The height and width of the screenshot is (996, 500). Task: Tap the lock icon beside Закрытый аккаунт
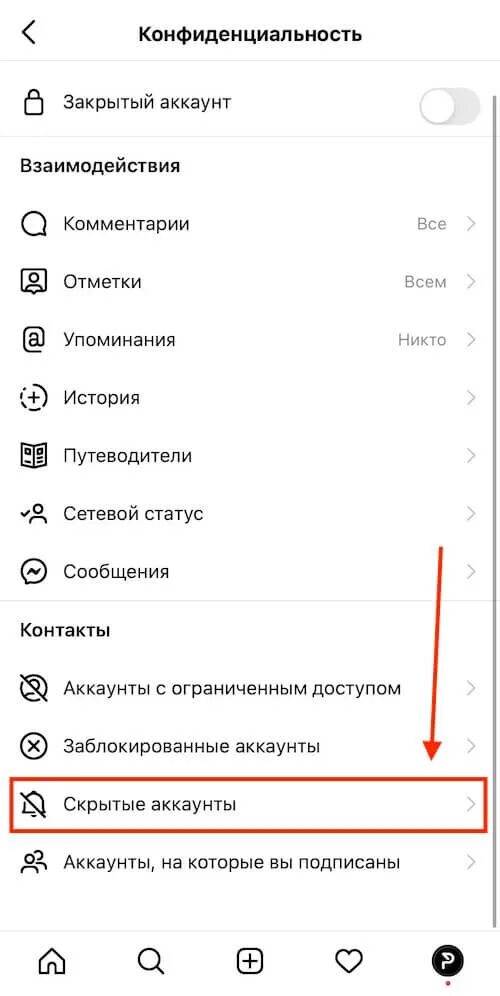coord(34,102)
